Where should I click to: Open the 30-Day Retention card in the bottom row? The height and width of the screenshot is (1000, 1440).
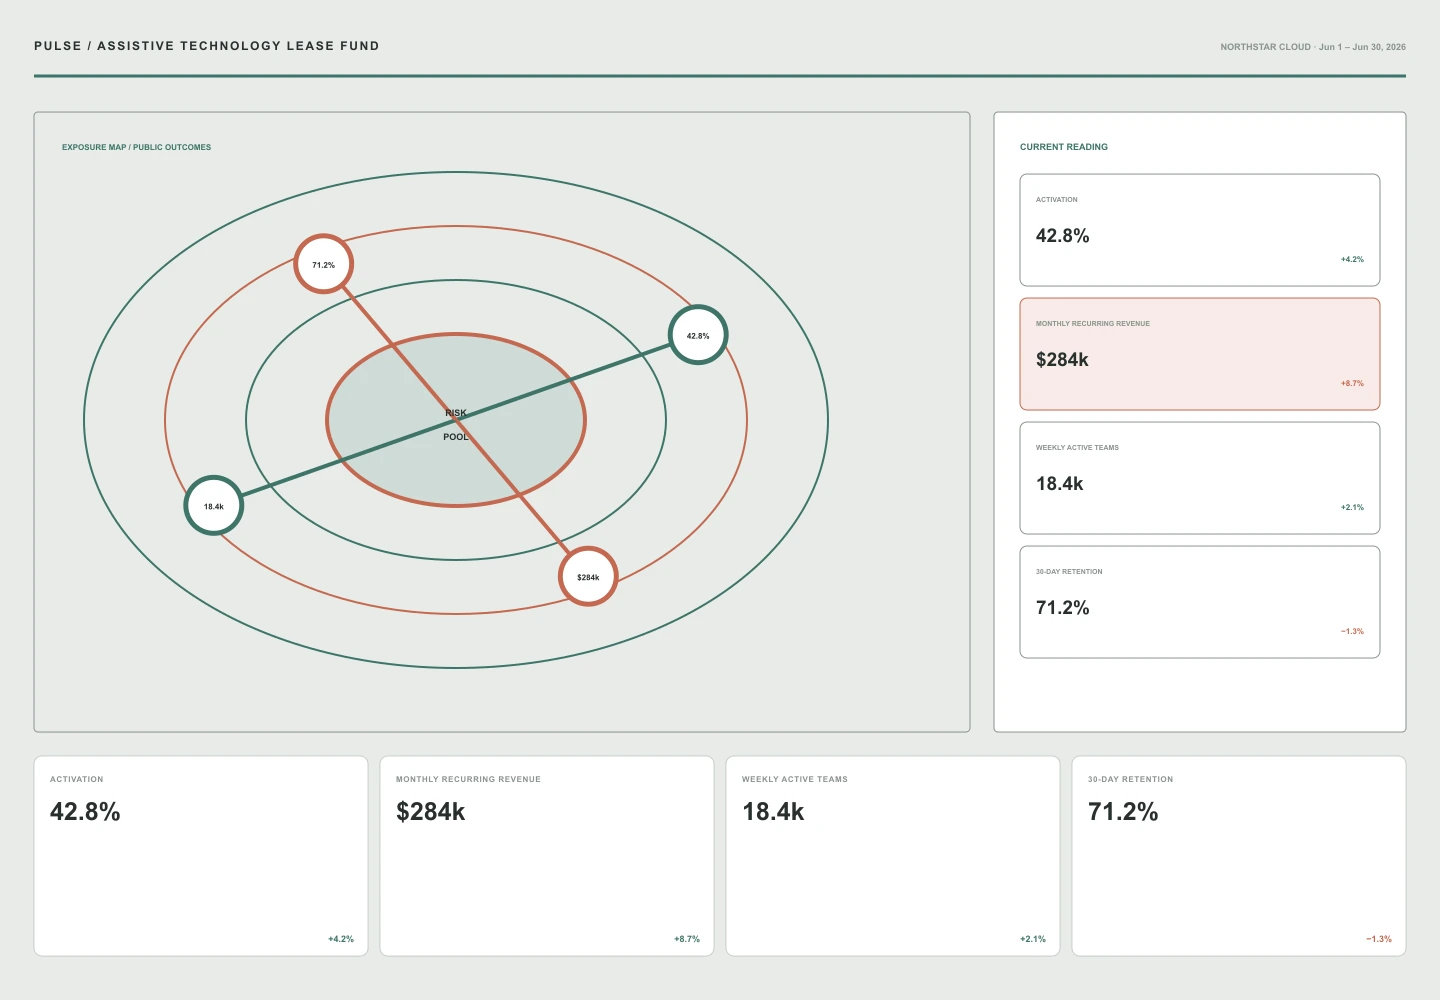click(x=1239, y=856)
